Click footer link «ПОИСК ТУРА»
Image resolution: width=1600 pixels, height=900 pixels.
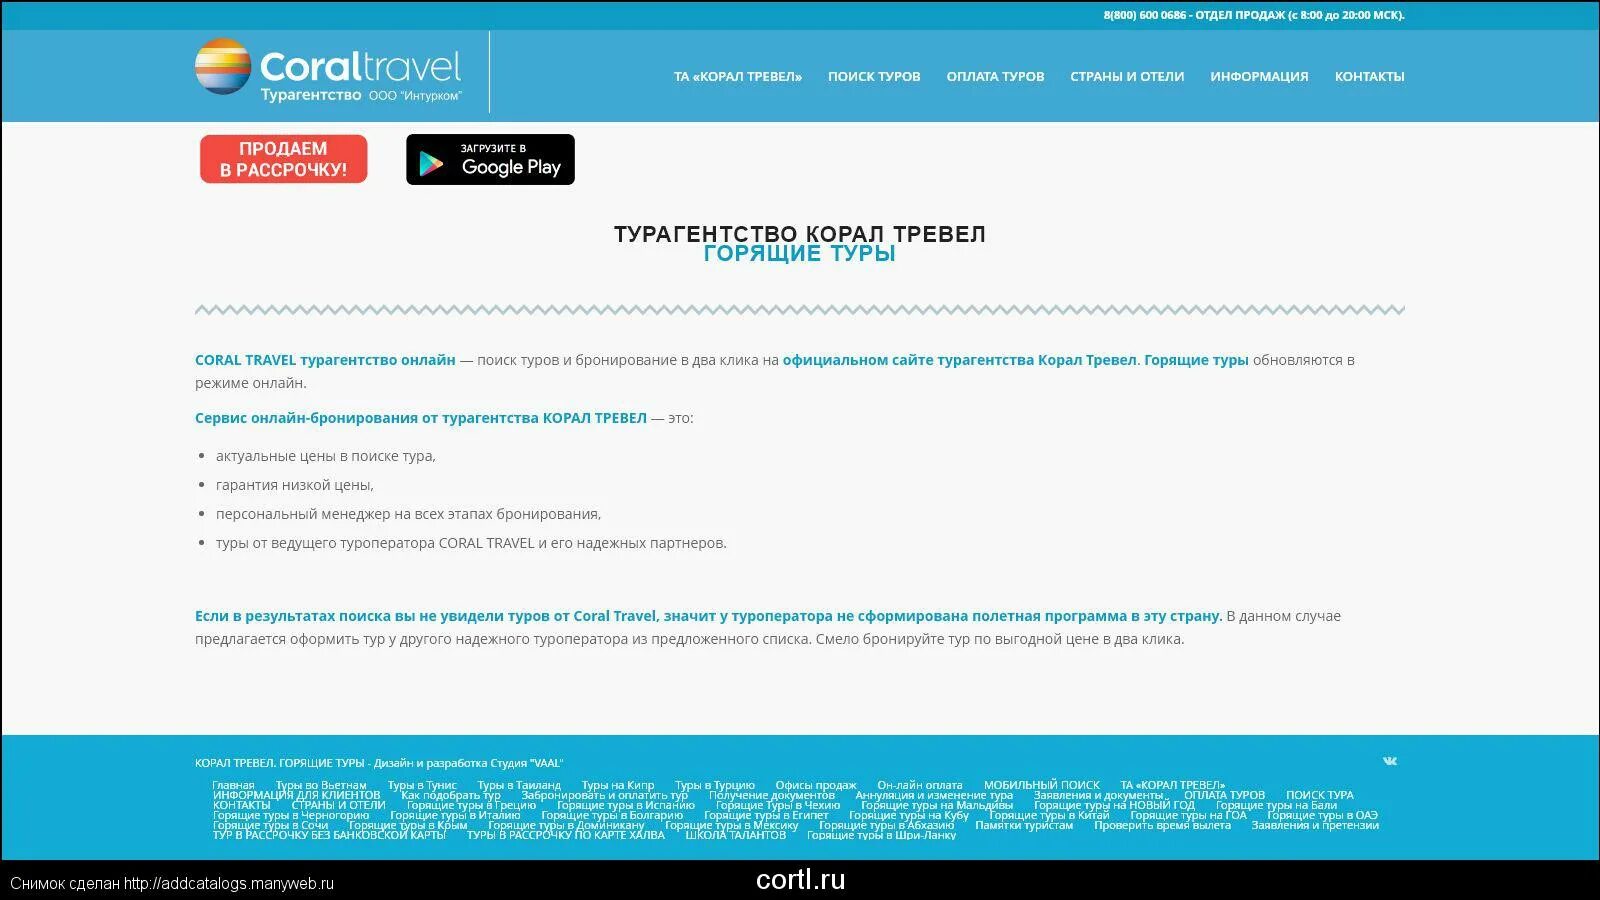[1320, 795]
